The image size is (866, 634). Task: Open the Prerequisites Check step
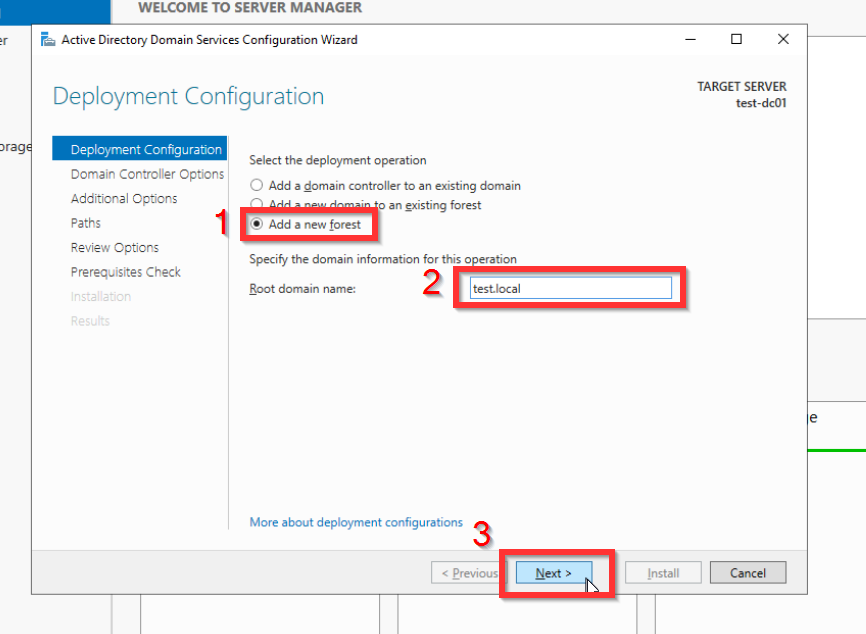tap(125, 272)
